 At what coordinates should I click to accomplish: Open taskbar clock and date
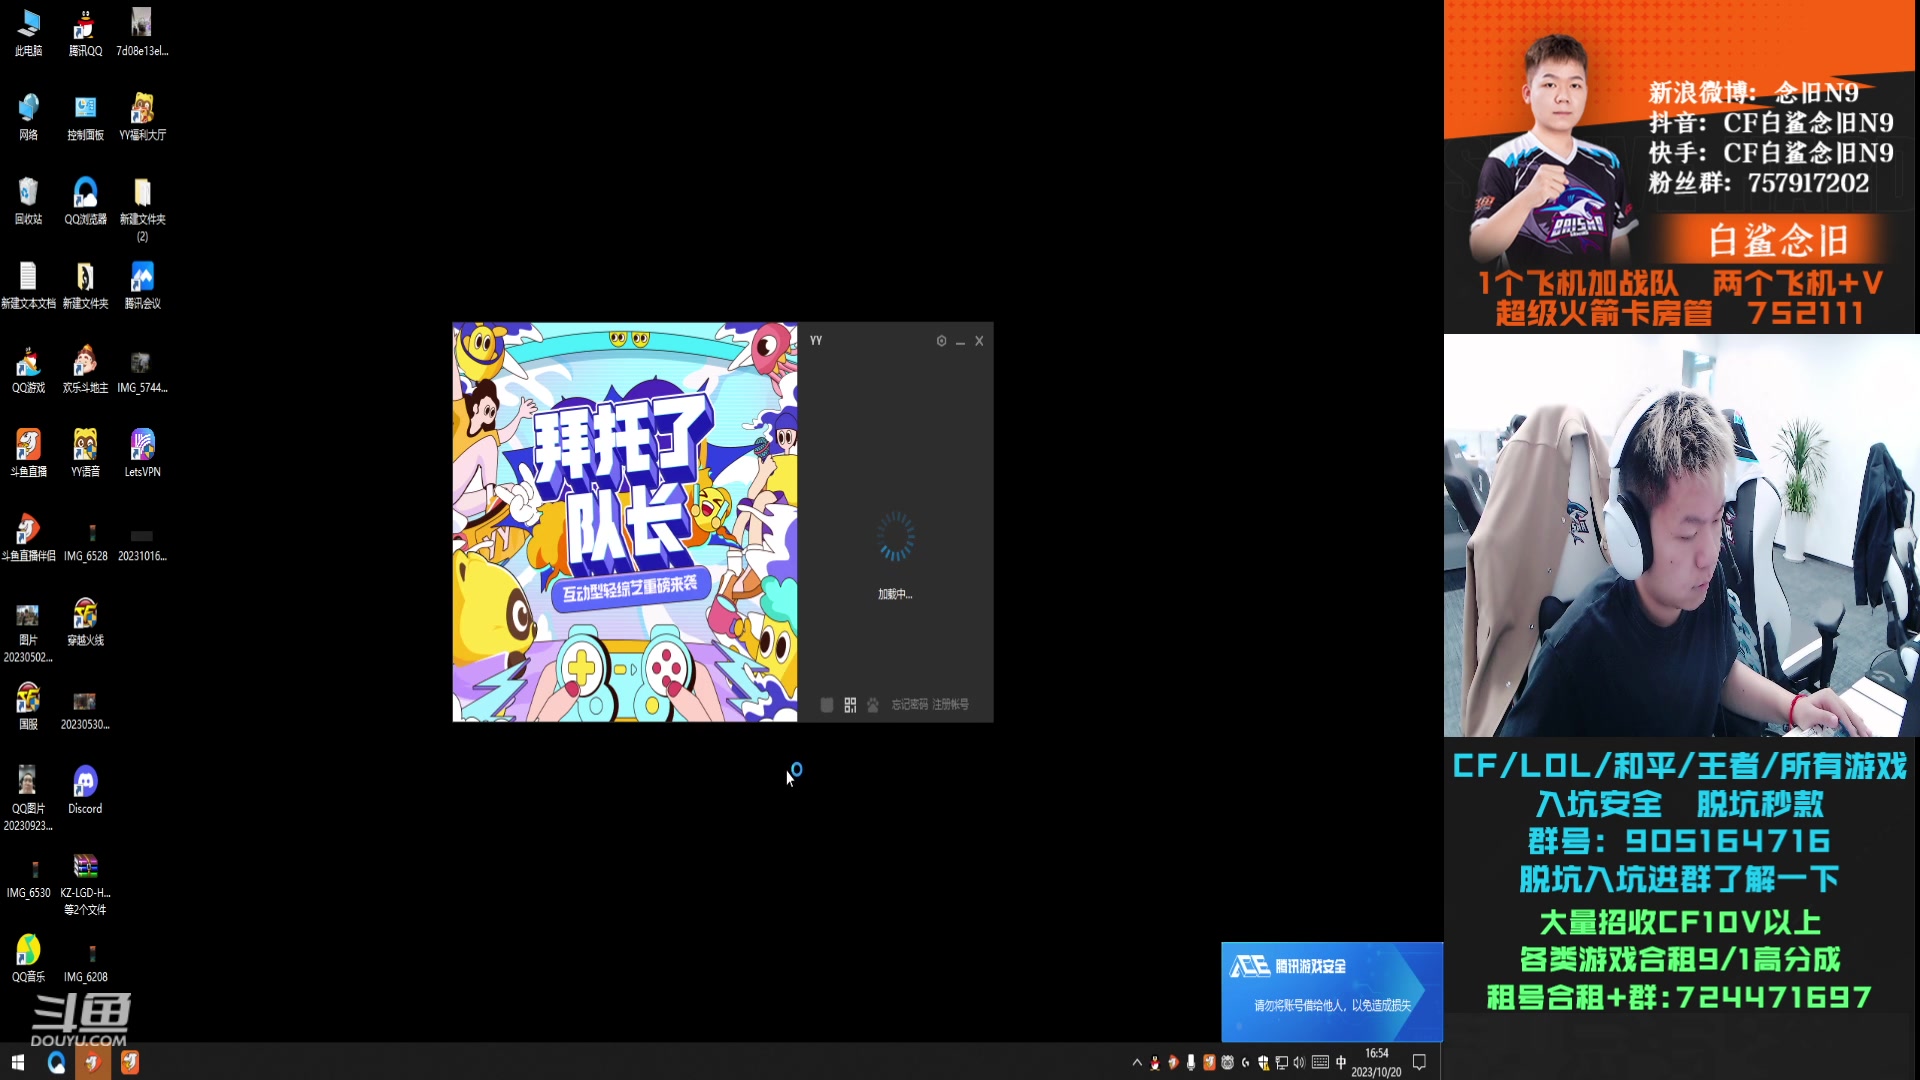pyautogui.click(x=1376, y=1062)
